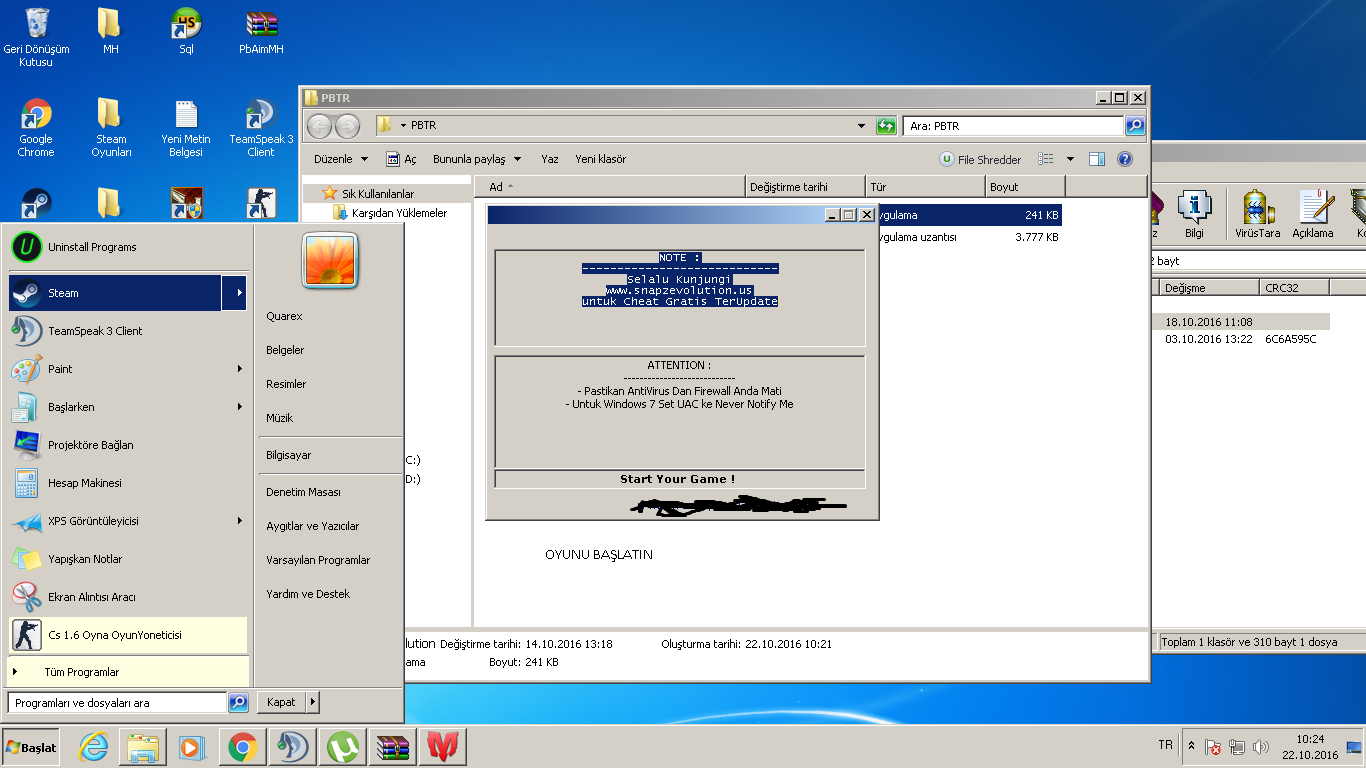Open Windows Explorer from the taskbar
Screen dimensions: 1366x768
tap(143, 747)
